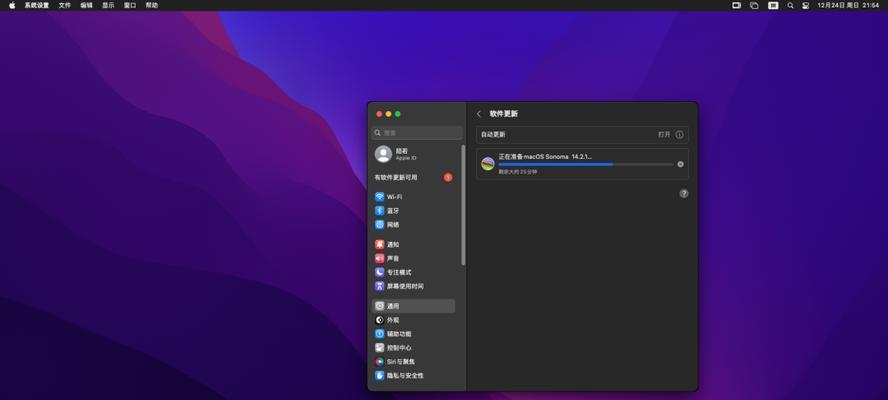Click the help question mark button
The width and height of the screenshot is (888, 400).
pyautogui.click(x=684, y=194)
